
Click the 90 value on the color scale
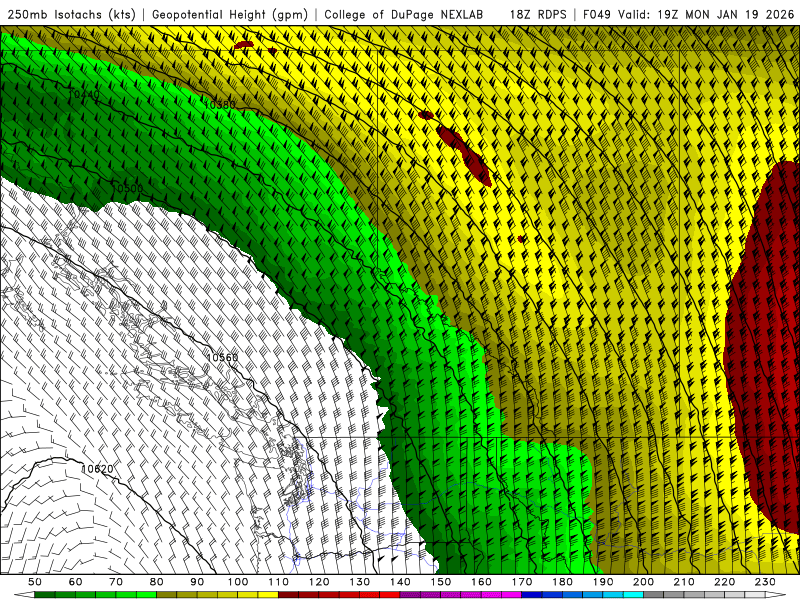[x=197, y=582]
